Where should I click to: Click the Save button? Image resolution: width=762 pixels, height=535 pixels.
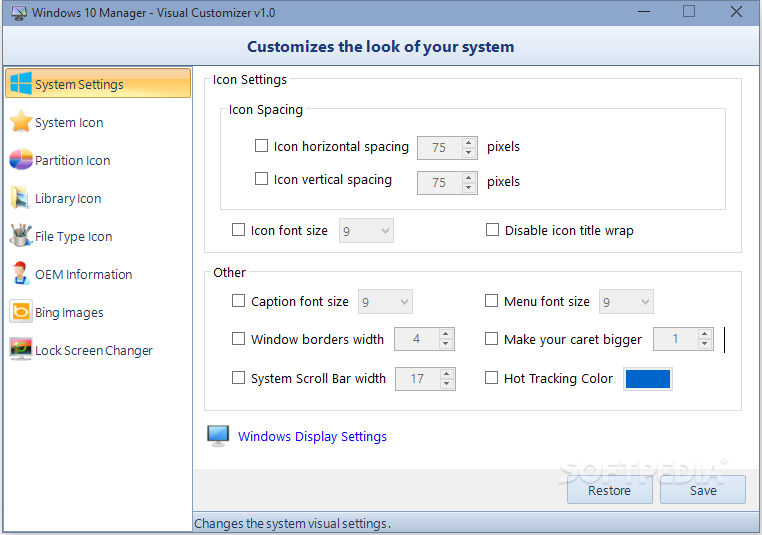(703, 490)
